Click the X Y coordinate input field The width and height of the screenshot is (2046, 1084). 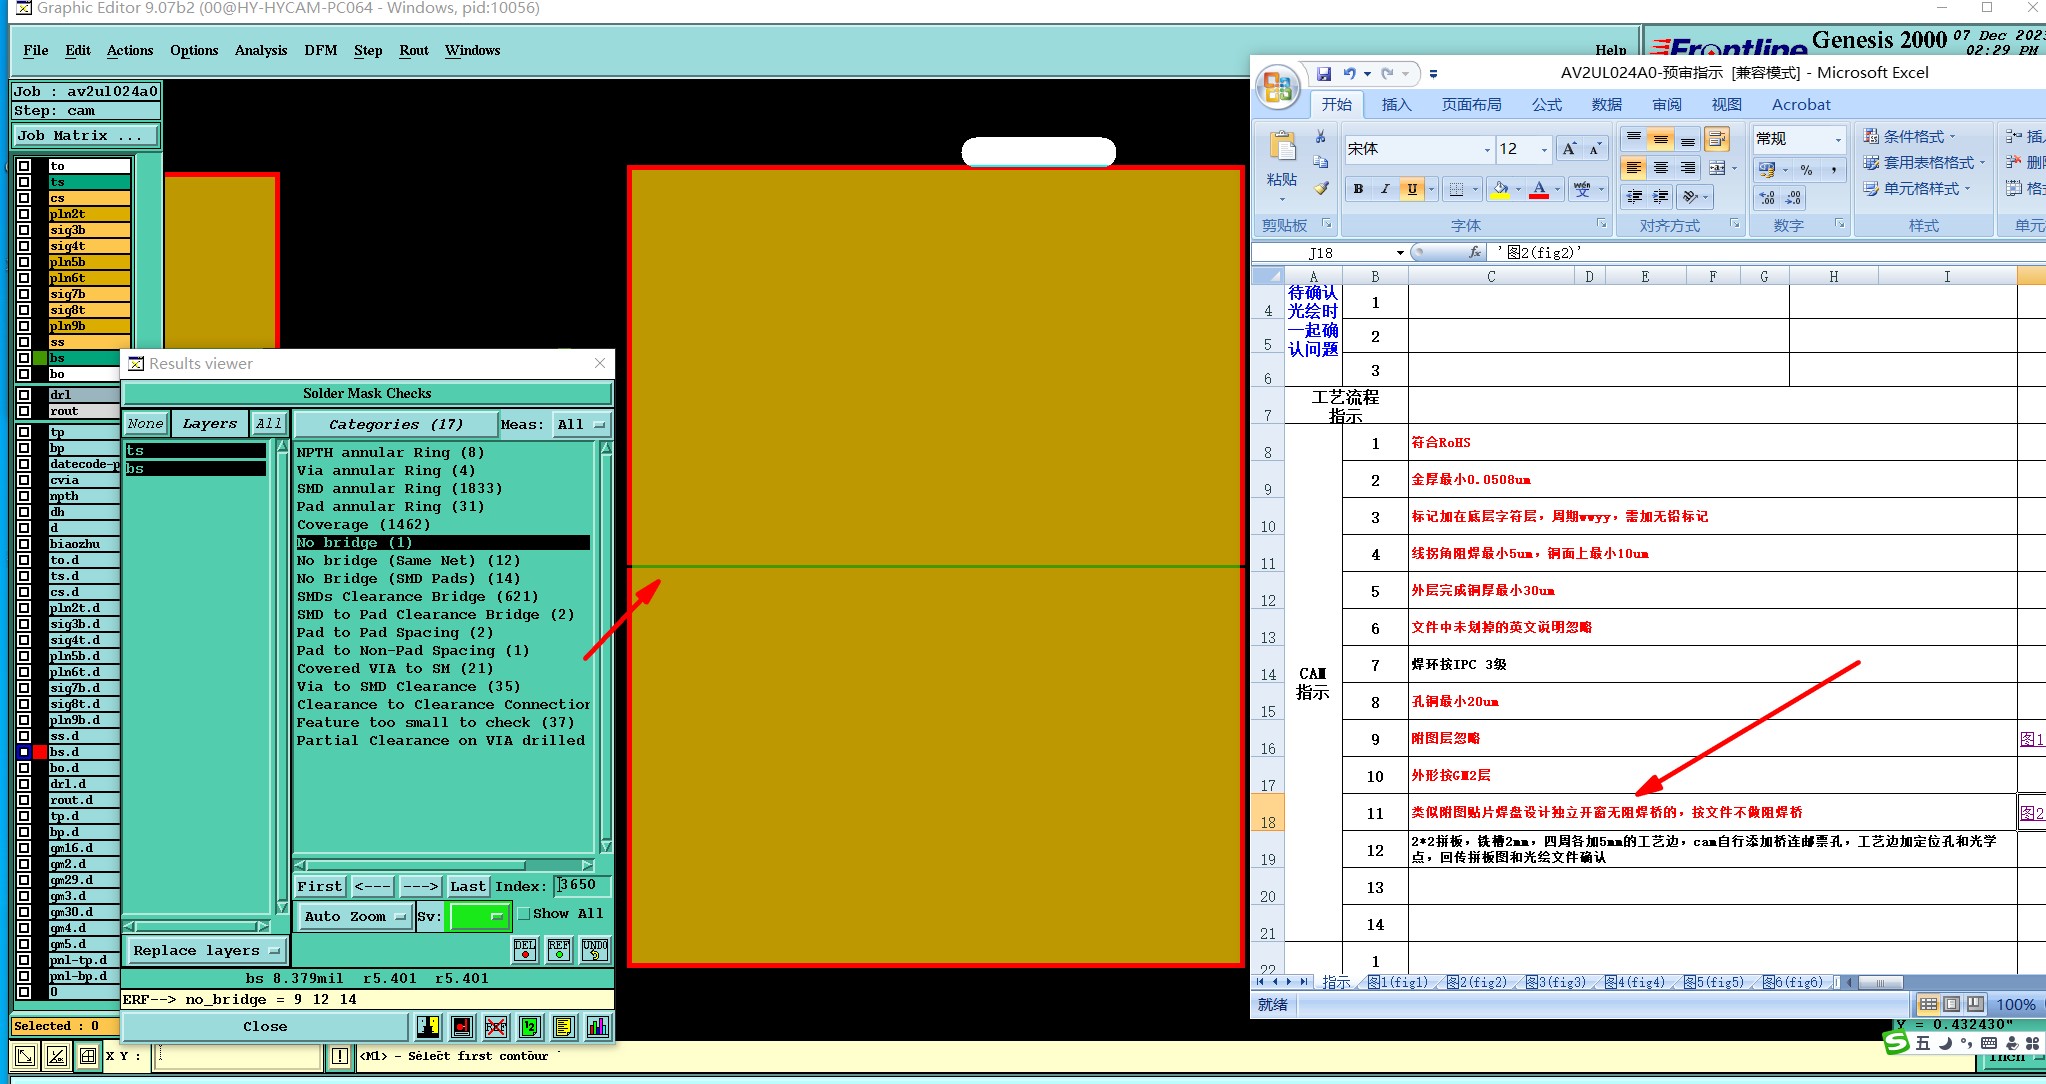pyautogui.click(x=238, y=1056)
